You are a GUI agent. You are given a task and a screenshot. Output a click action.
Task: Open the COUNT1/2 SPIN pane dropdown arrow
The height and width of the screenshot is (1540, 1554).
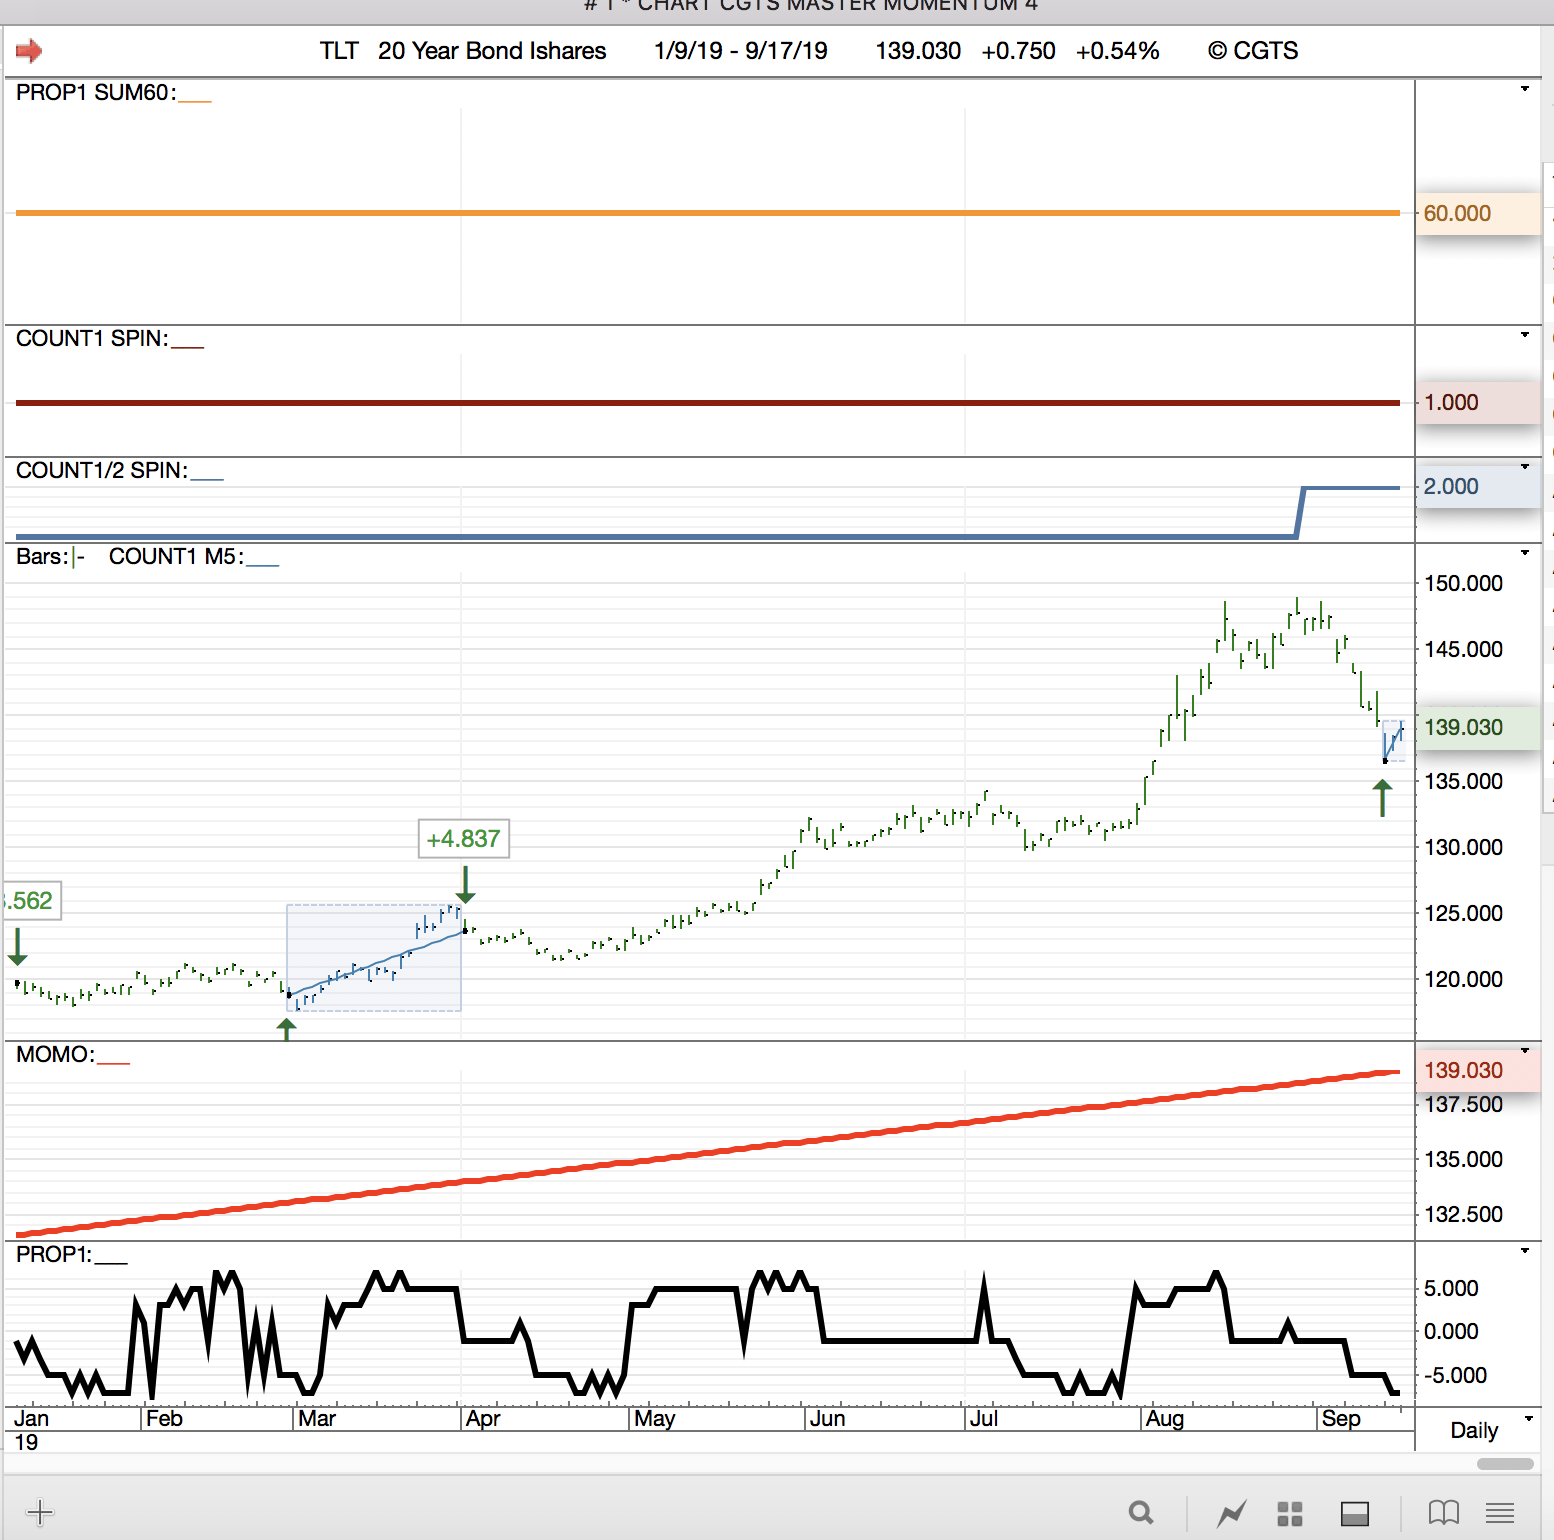click(x=1525, y=467)
